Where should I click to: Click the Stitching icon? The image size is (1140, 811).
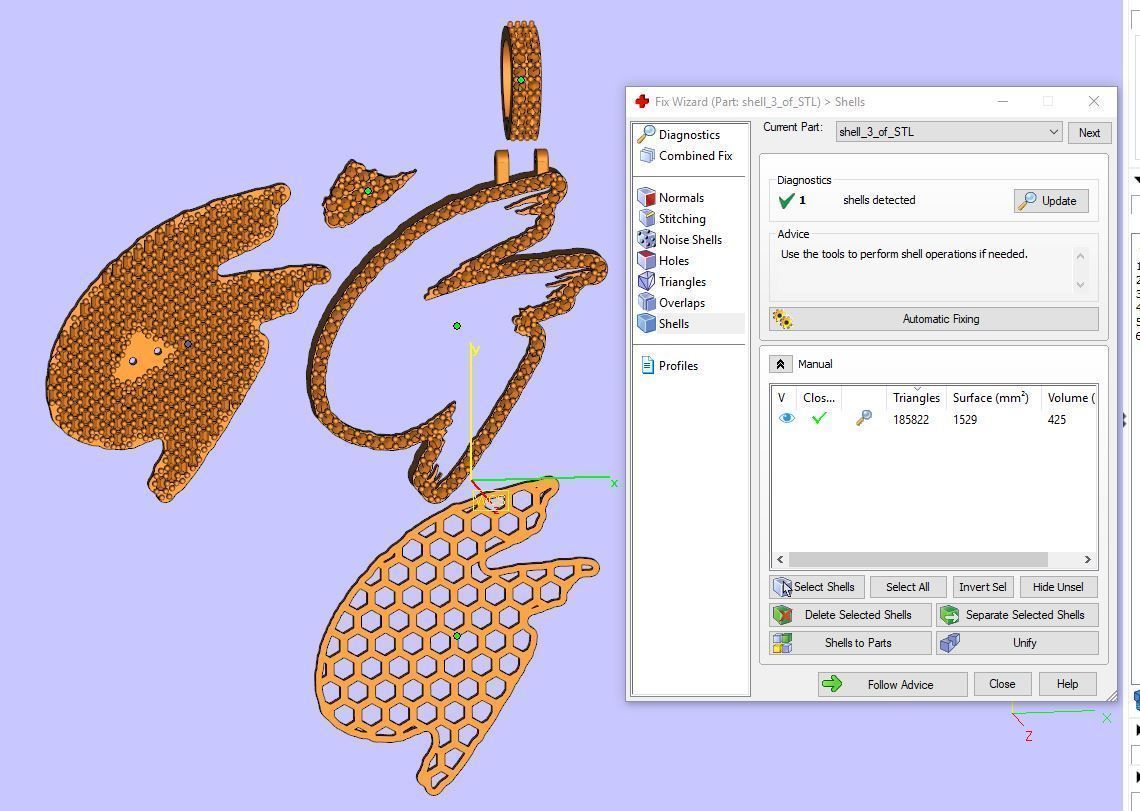[646, 218]
